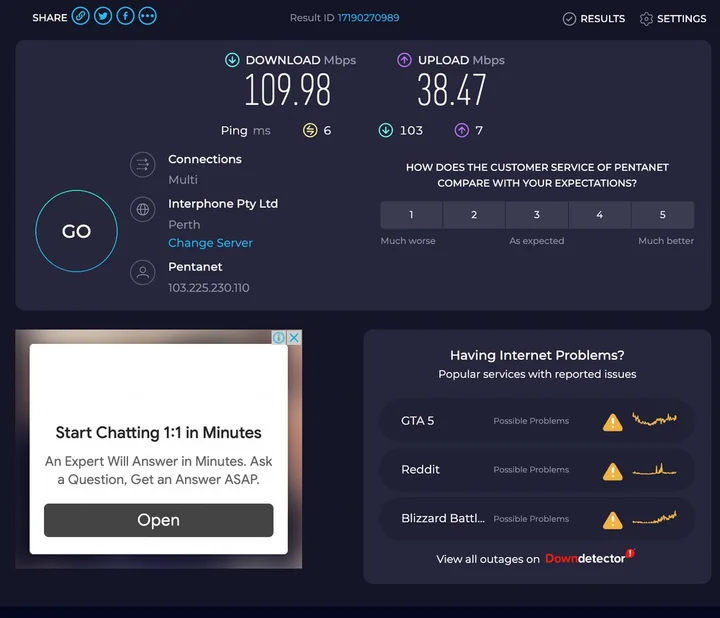Click the Change Server link

(x=210, y=243)
